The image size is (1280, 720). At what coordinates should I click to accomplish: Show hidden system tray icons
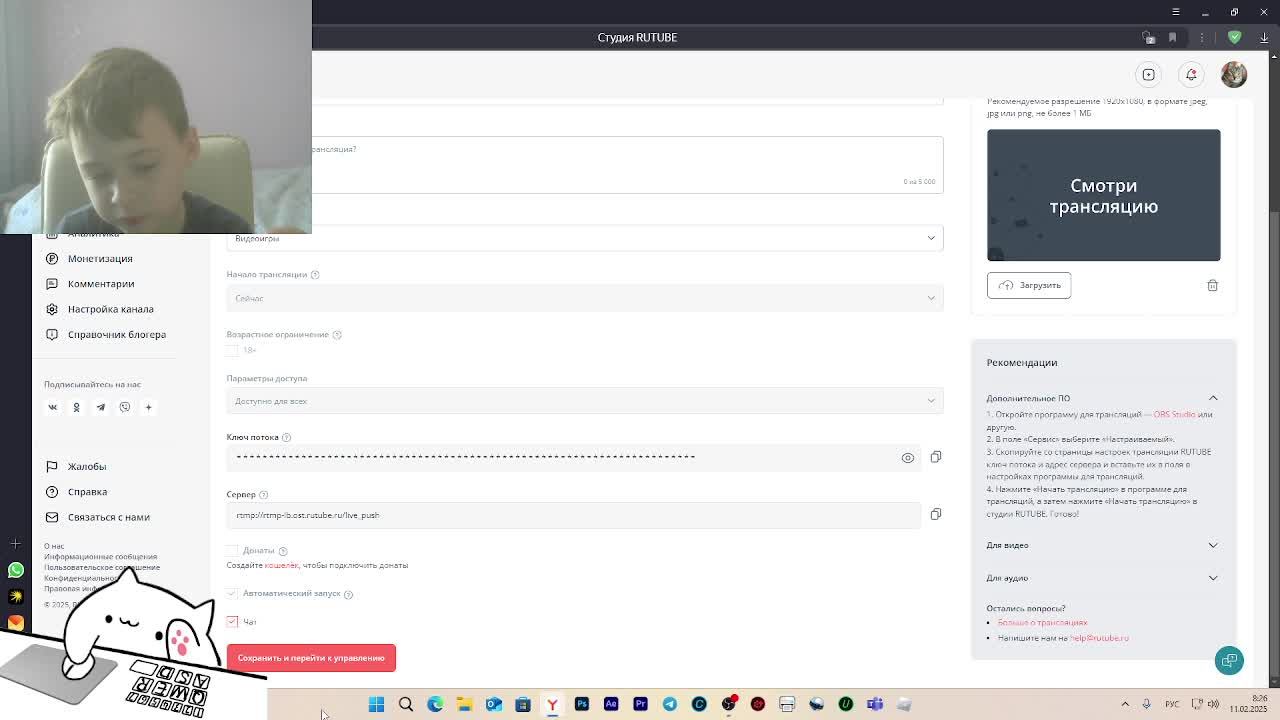[x=1125, y=704]
